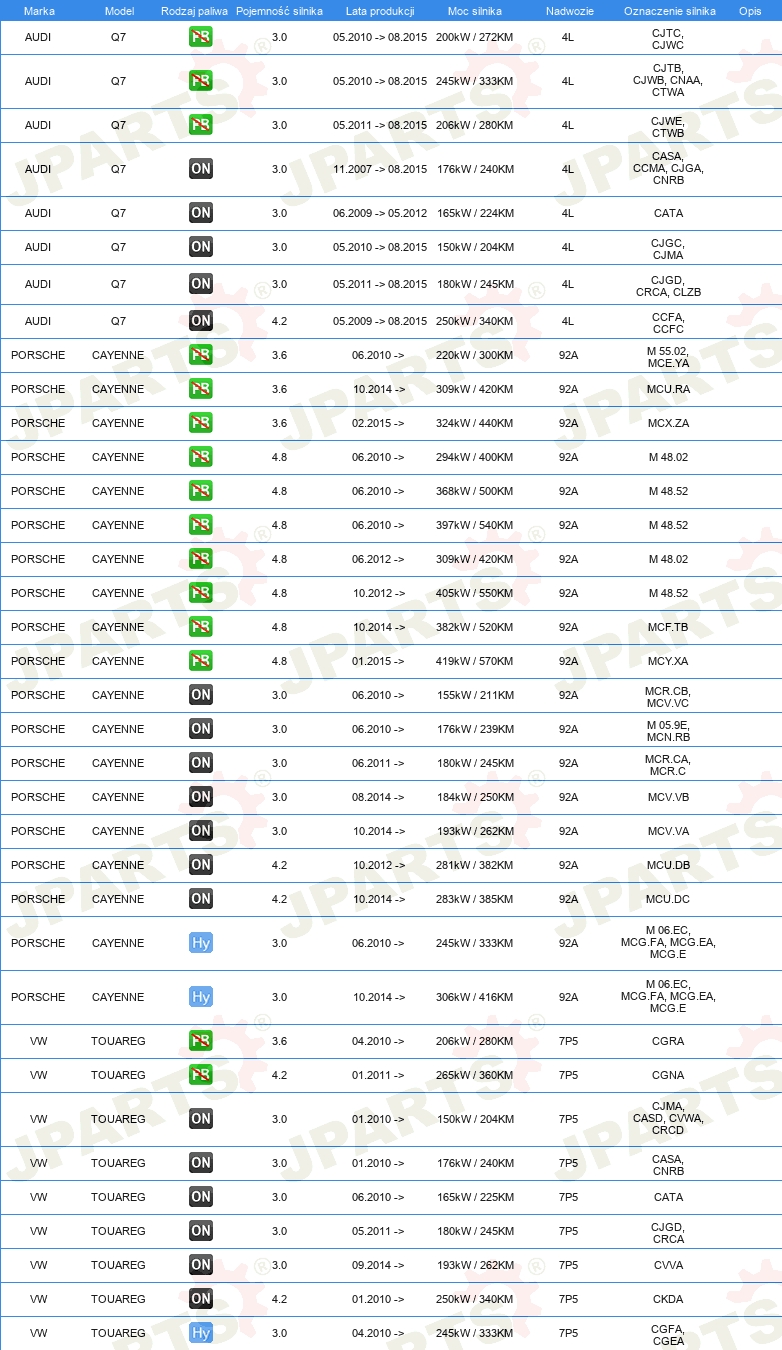
Task: Click power value '382kW / 520KM'
Action: 475,627
